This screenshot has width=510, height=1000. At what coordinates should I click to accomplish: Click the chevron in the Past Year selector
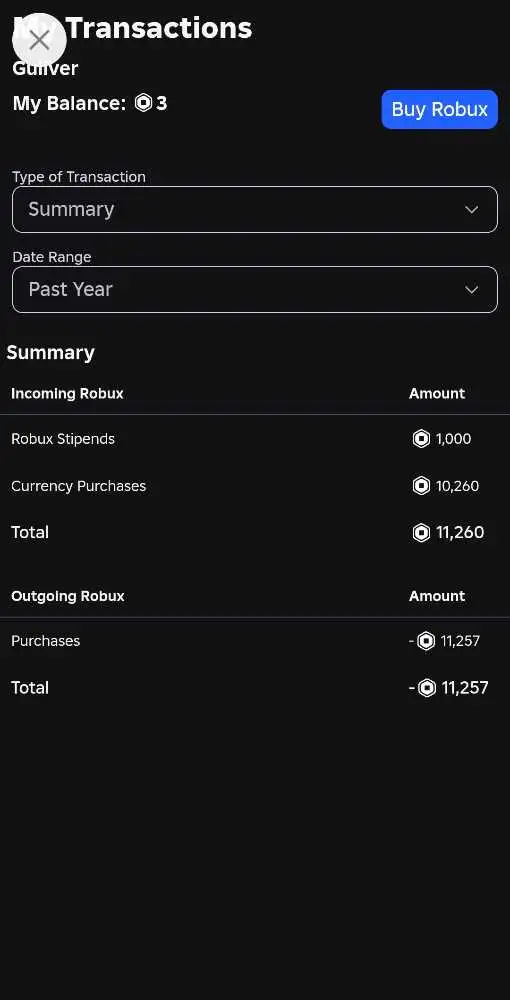pyautogui.click(x=471, y=290)
